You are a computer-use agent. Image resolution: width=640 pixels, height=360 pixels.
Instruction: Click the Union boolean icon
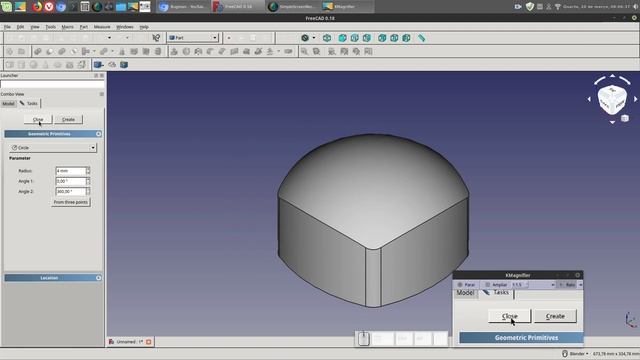pos(62,51)
